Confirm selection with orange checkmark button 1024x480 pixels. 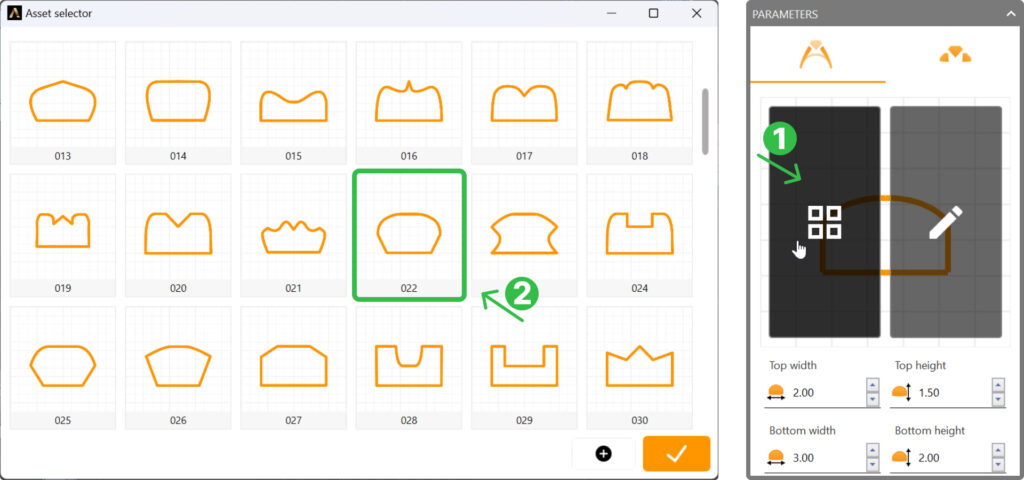[676, 453]
